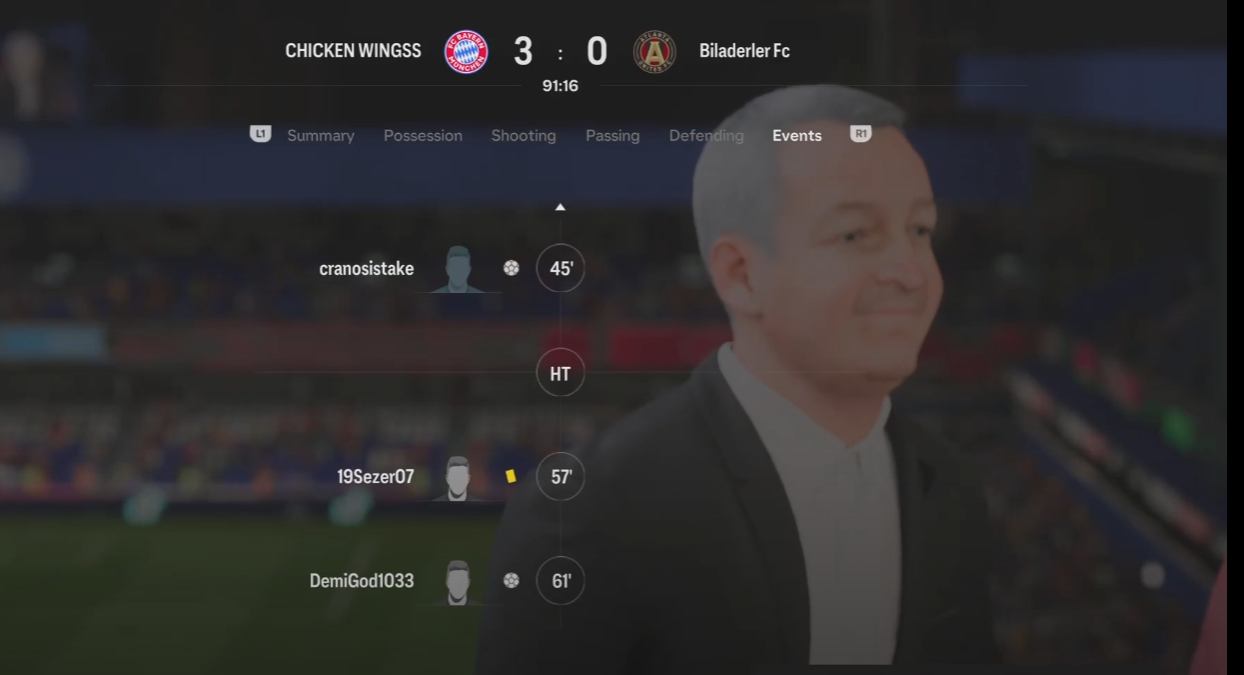Click the Atlanta United club crest
Image resolution: width=1244 pixels, height=675 pixels.
click(655, 51)
